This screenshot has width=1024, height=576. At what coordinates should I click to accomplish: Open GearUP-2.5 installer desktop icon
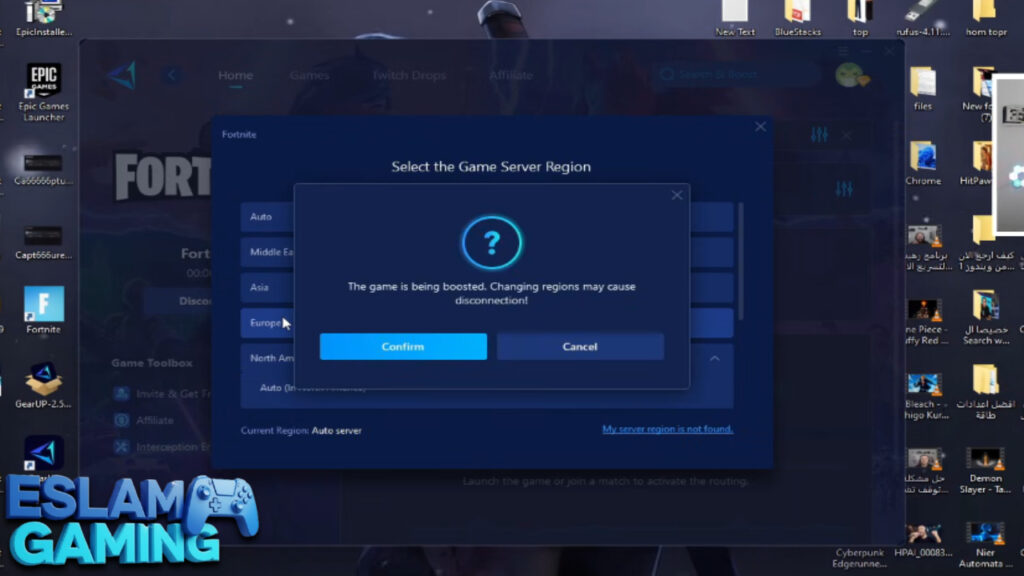click(43, 385)
